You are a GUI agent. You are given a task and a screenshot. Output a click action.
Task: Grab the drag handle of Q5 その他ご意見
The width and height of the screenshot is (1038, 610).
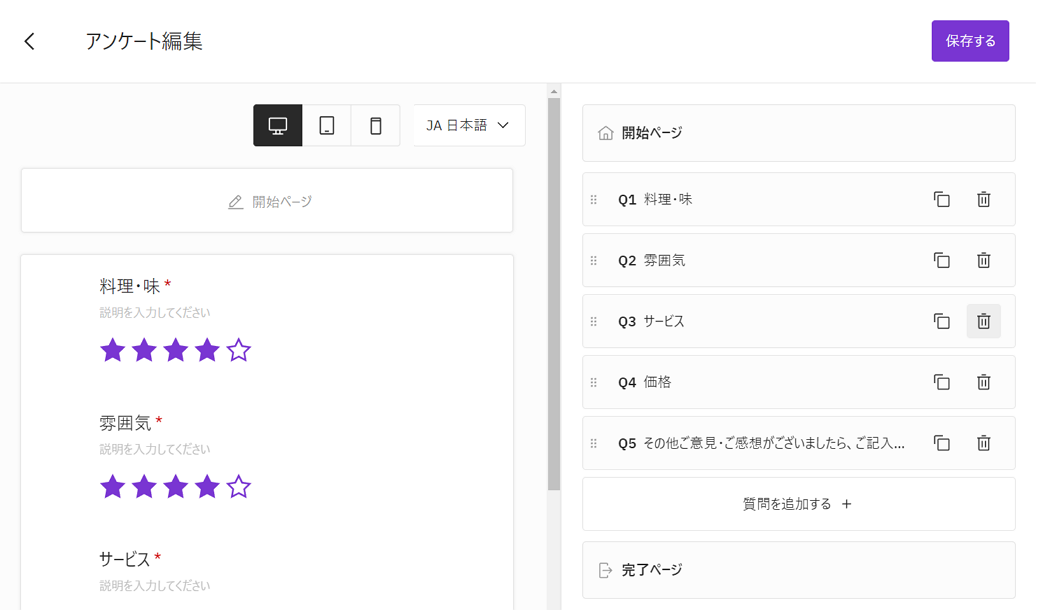(594, 443)
